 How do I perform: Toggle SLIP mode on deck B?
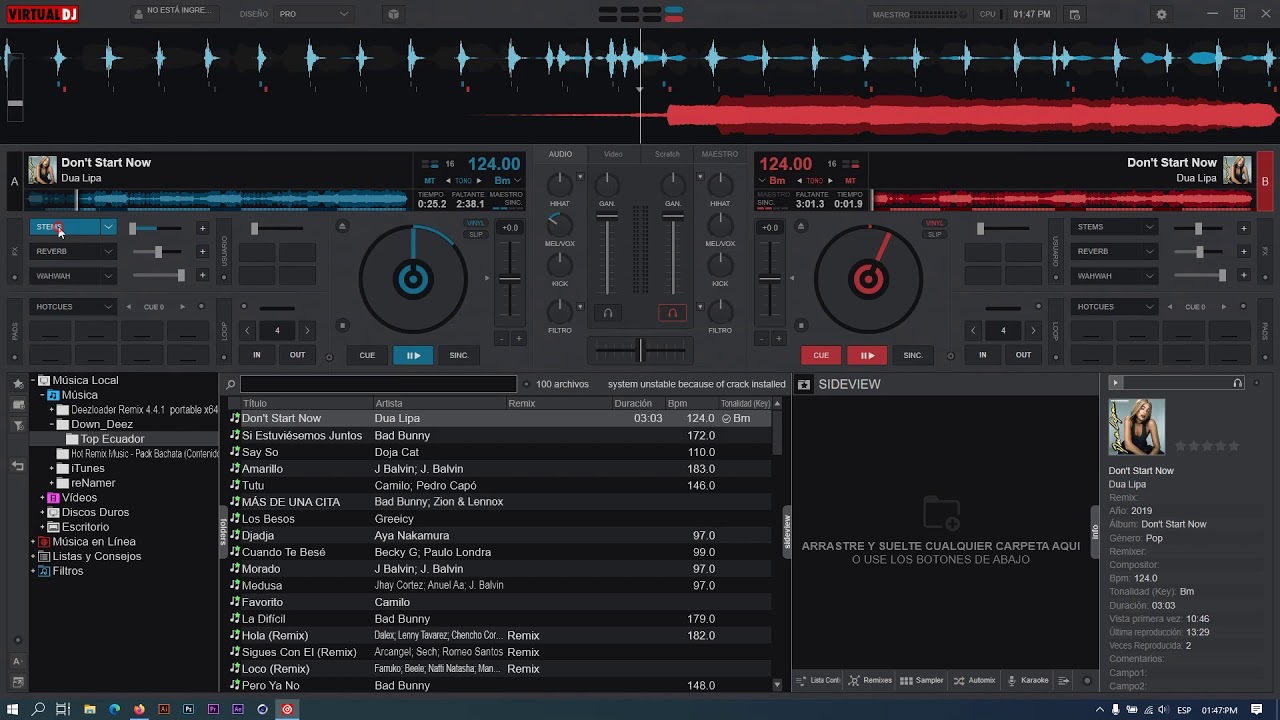[934, 234]
